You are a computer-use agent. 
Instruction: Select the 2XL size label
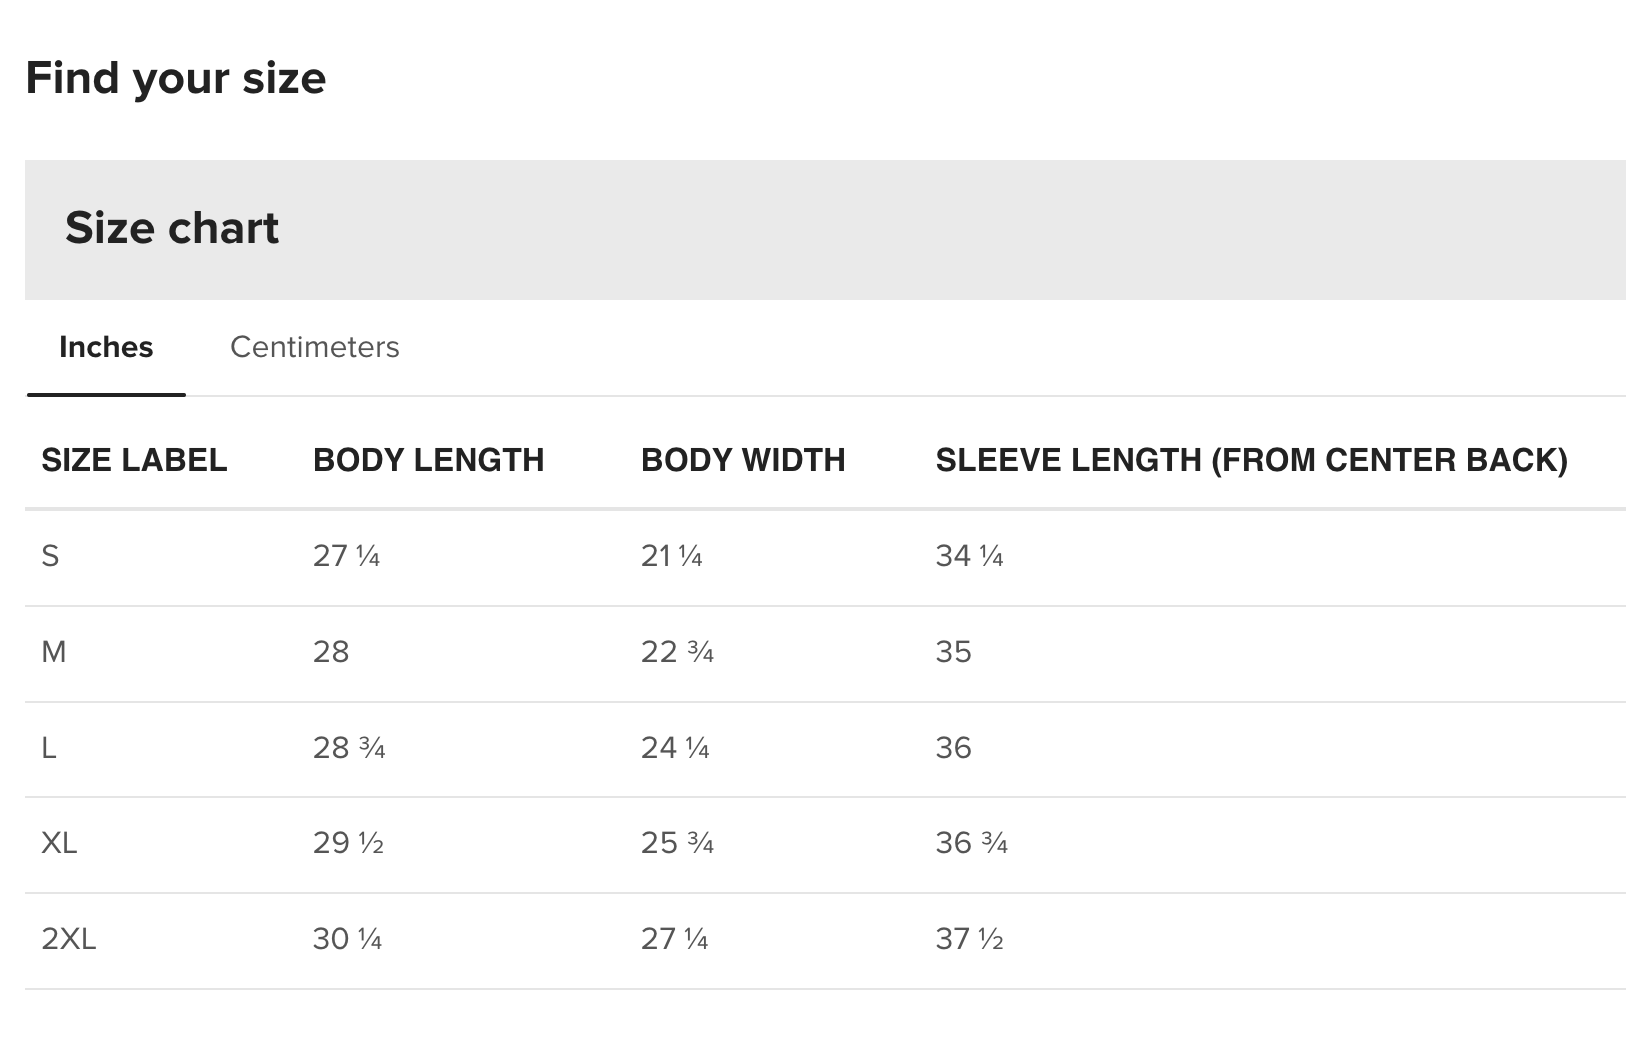69,939
